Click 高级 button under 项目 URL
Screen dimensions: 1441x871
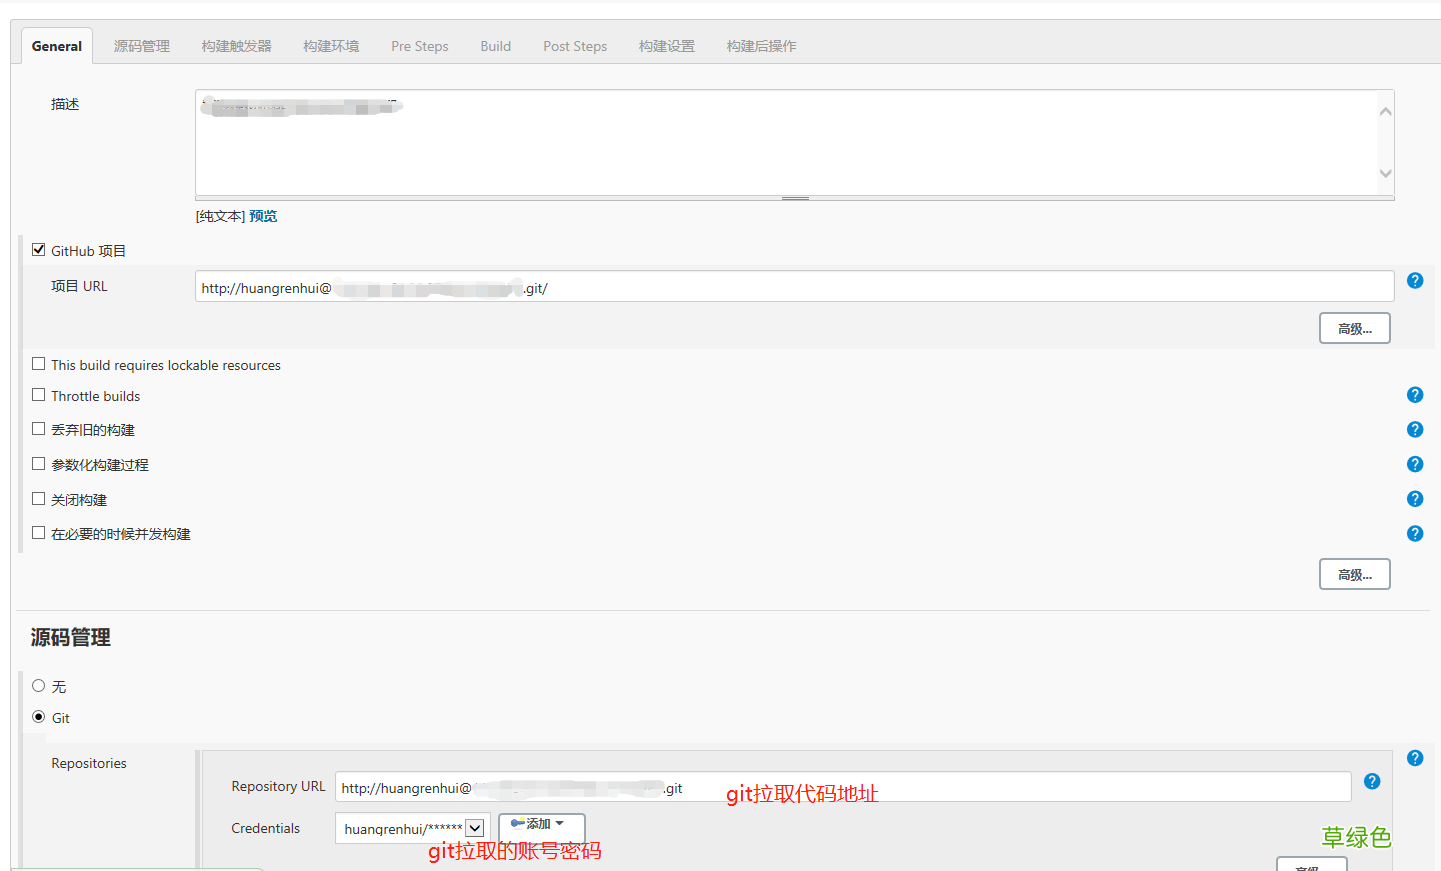1354,329
